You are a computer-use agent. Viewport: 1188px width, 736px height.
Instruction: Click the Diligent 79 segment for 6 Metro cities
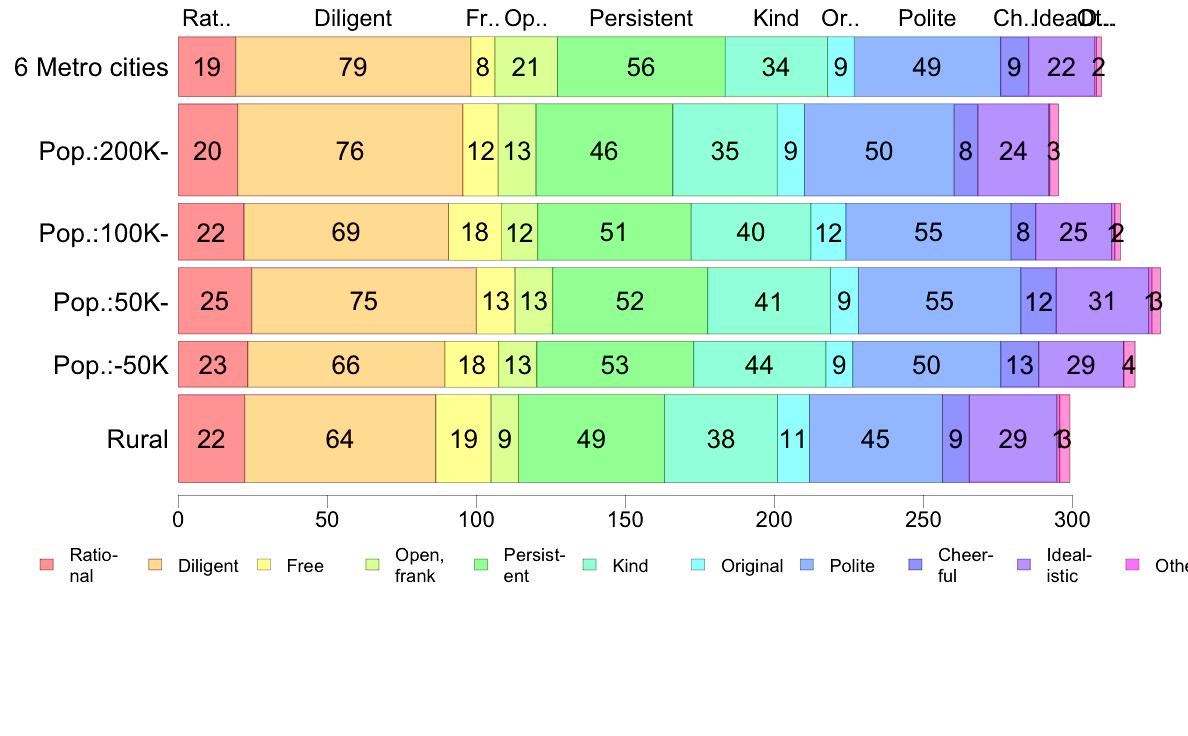(x=353, y=67)
